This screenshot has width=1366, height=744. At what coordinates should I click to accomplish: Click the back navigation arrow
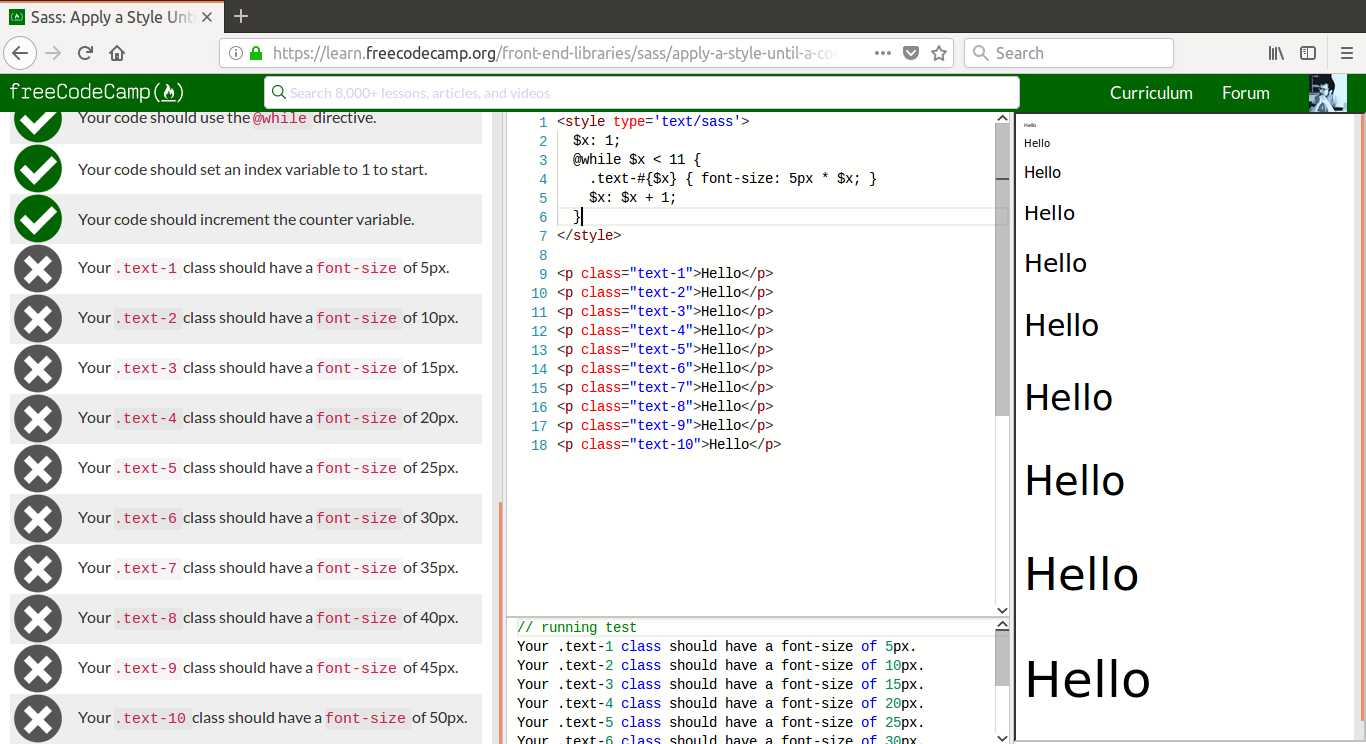coord(20,53)
